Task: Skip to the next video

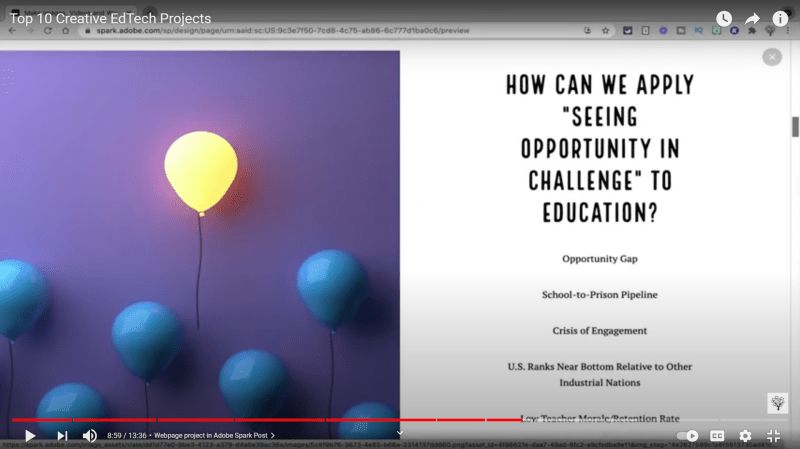Action: click(62, 436)
